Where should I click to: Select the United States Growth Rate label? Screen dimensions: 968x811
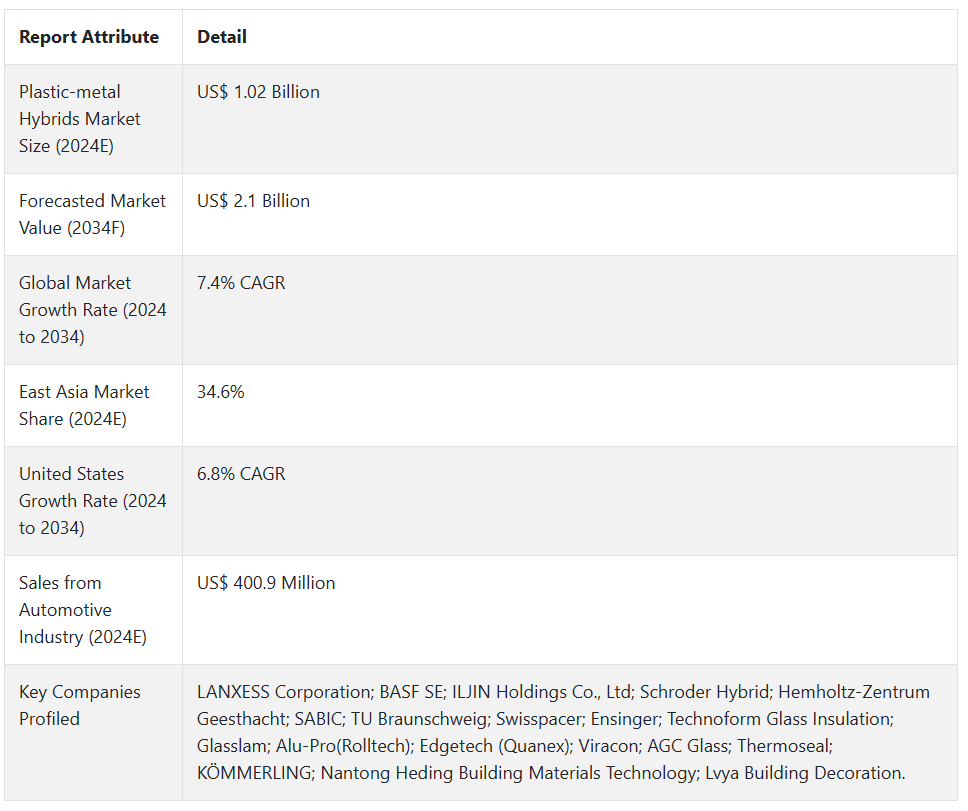point(92,501)
